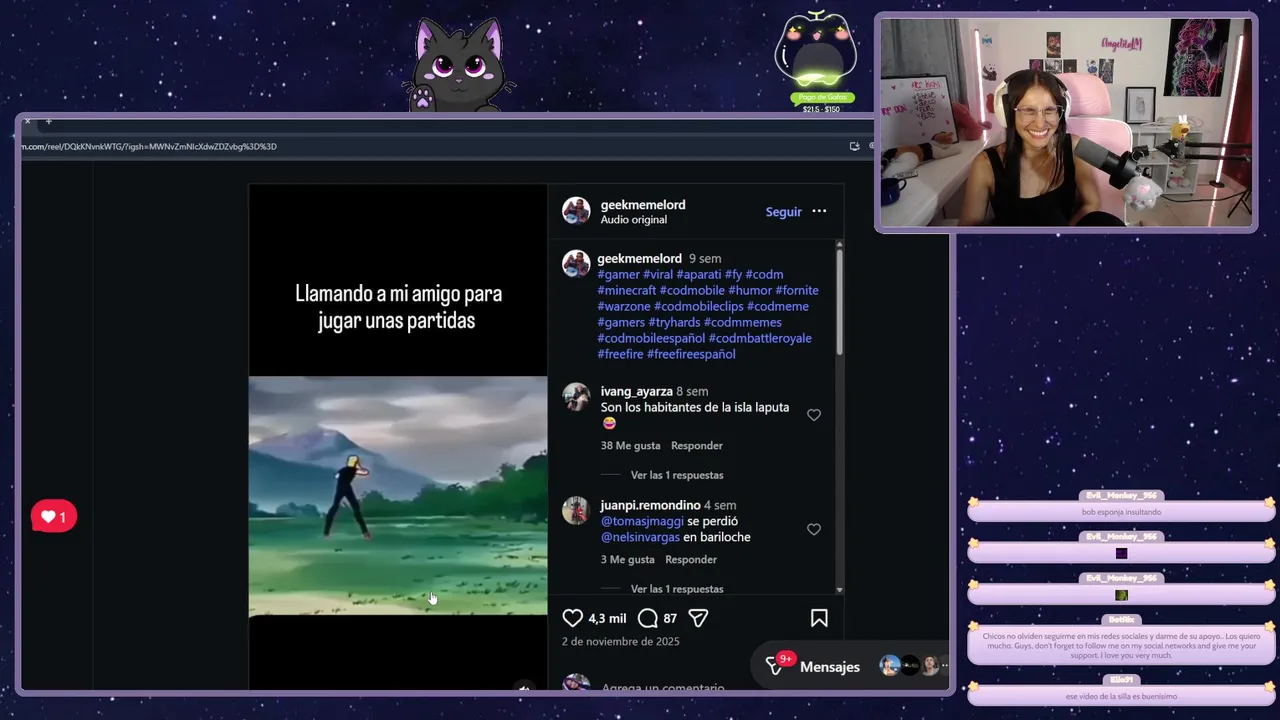1280x720 pixels.
Task: Open the #codm hashtag
Action: tap(764, 274)
